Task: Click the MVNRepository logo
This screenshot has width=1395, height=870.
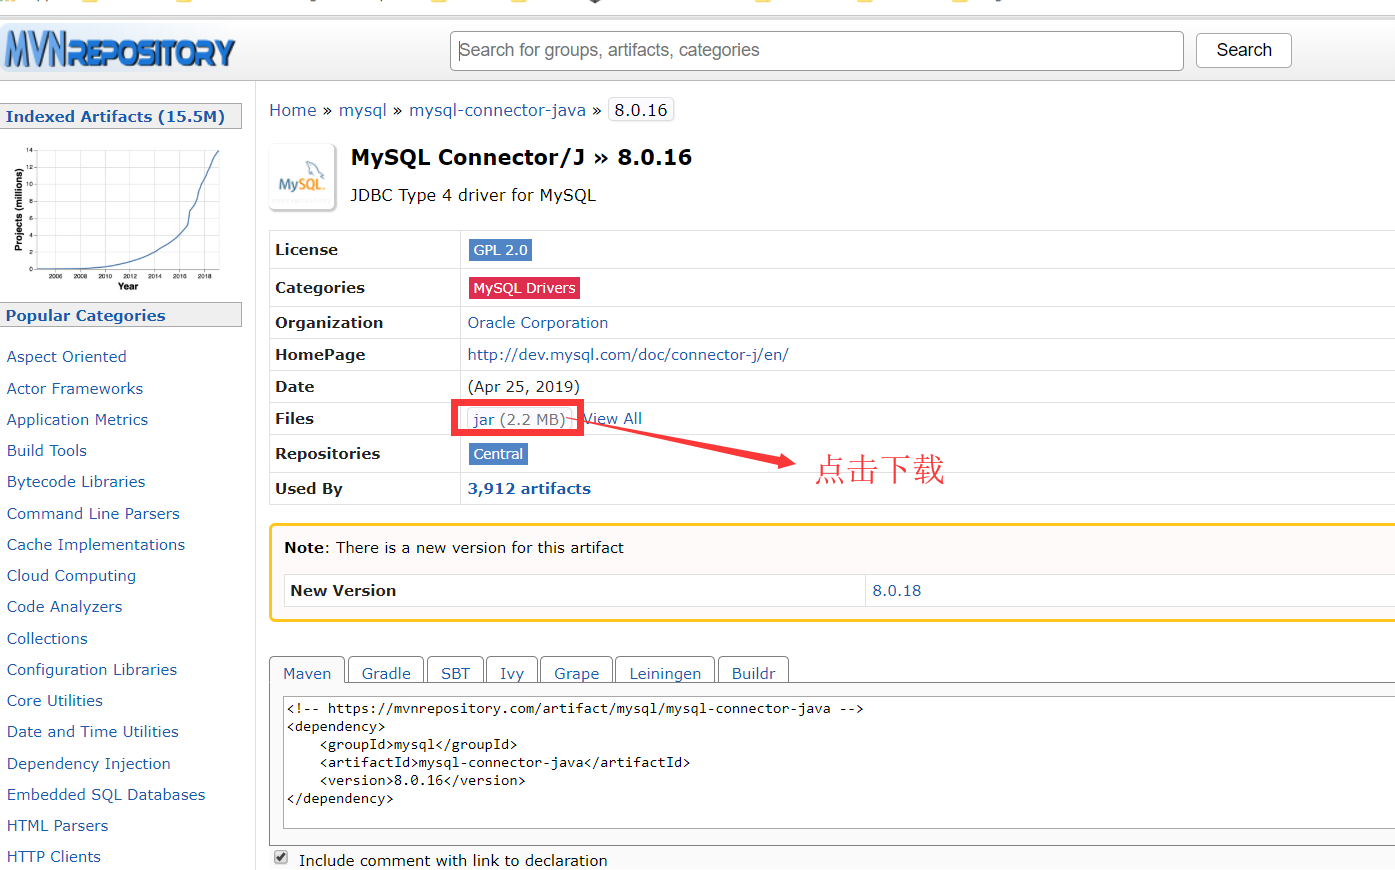Action: (x=119, y=49)
